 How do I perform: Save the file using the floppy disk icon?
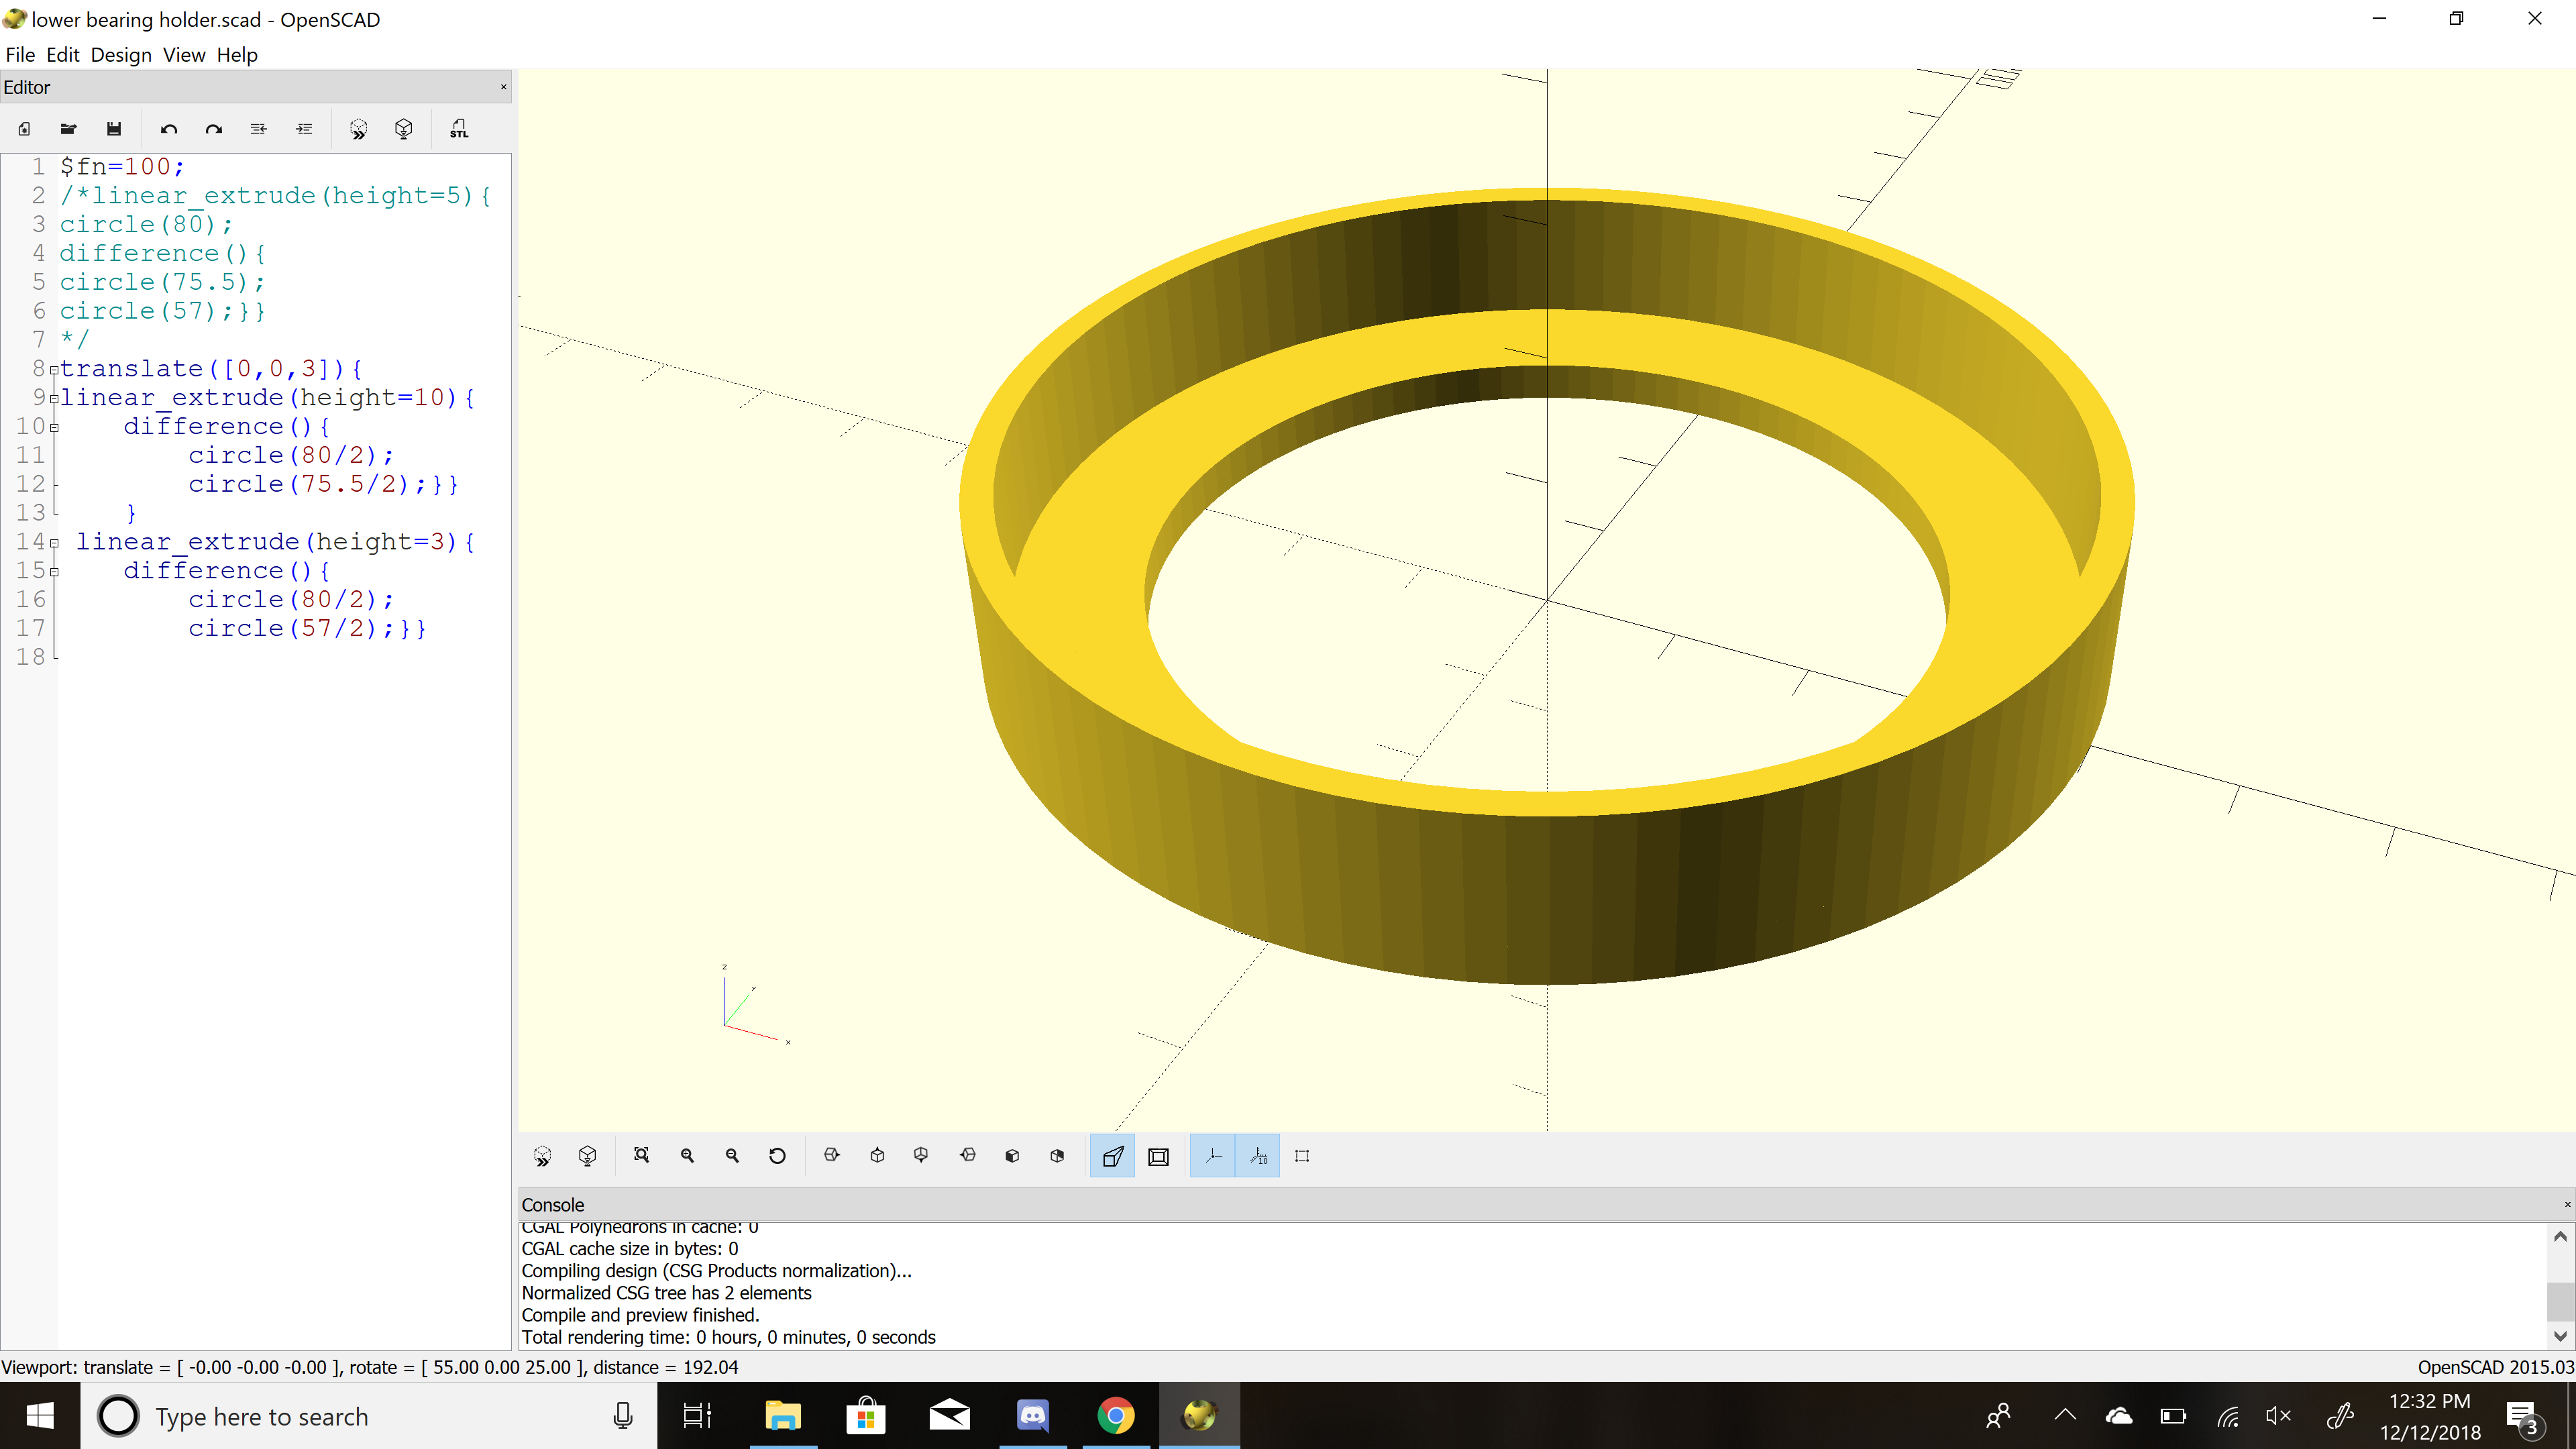(x=113, y=129)
